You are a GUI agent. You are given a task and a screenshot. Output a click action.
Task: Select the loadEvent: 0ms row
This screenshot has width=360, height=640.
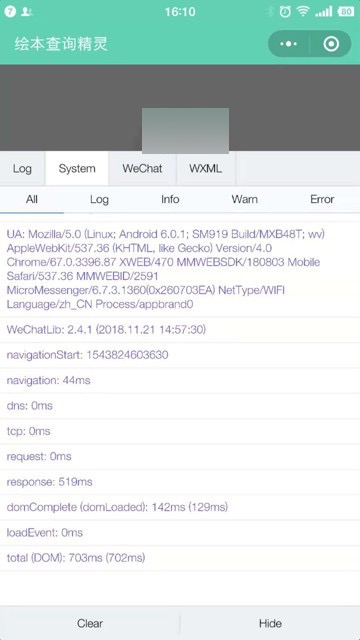click(180, 533)
